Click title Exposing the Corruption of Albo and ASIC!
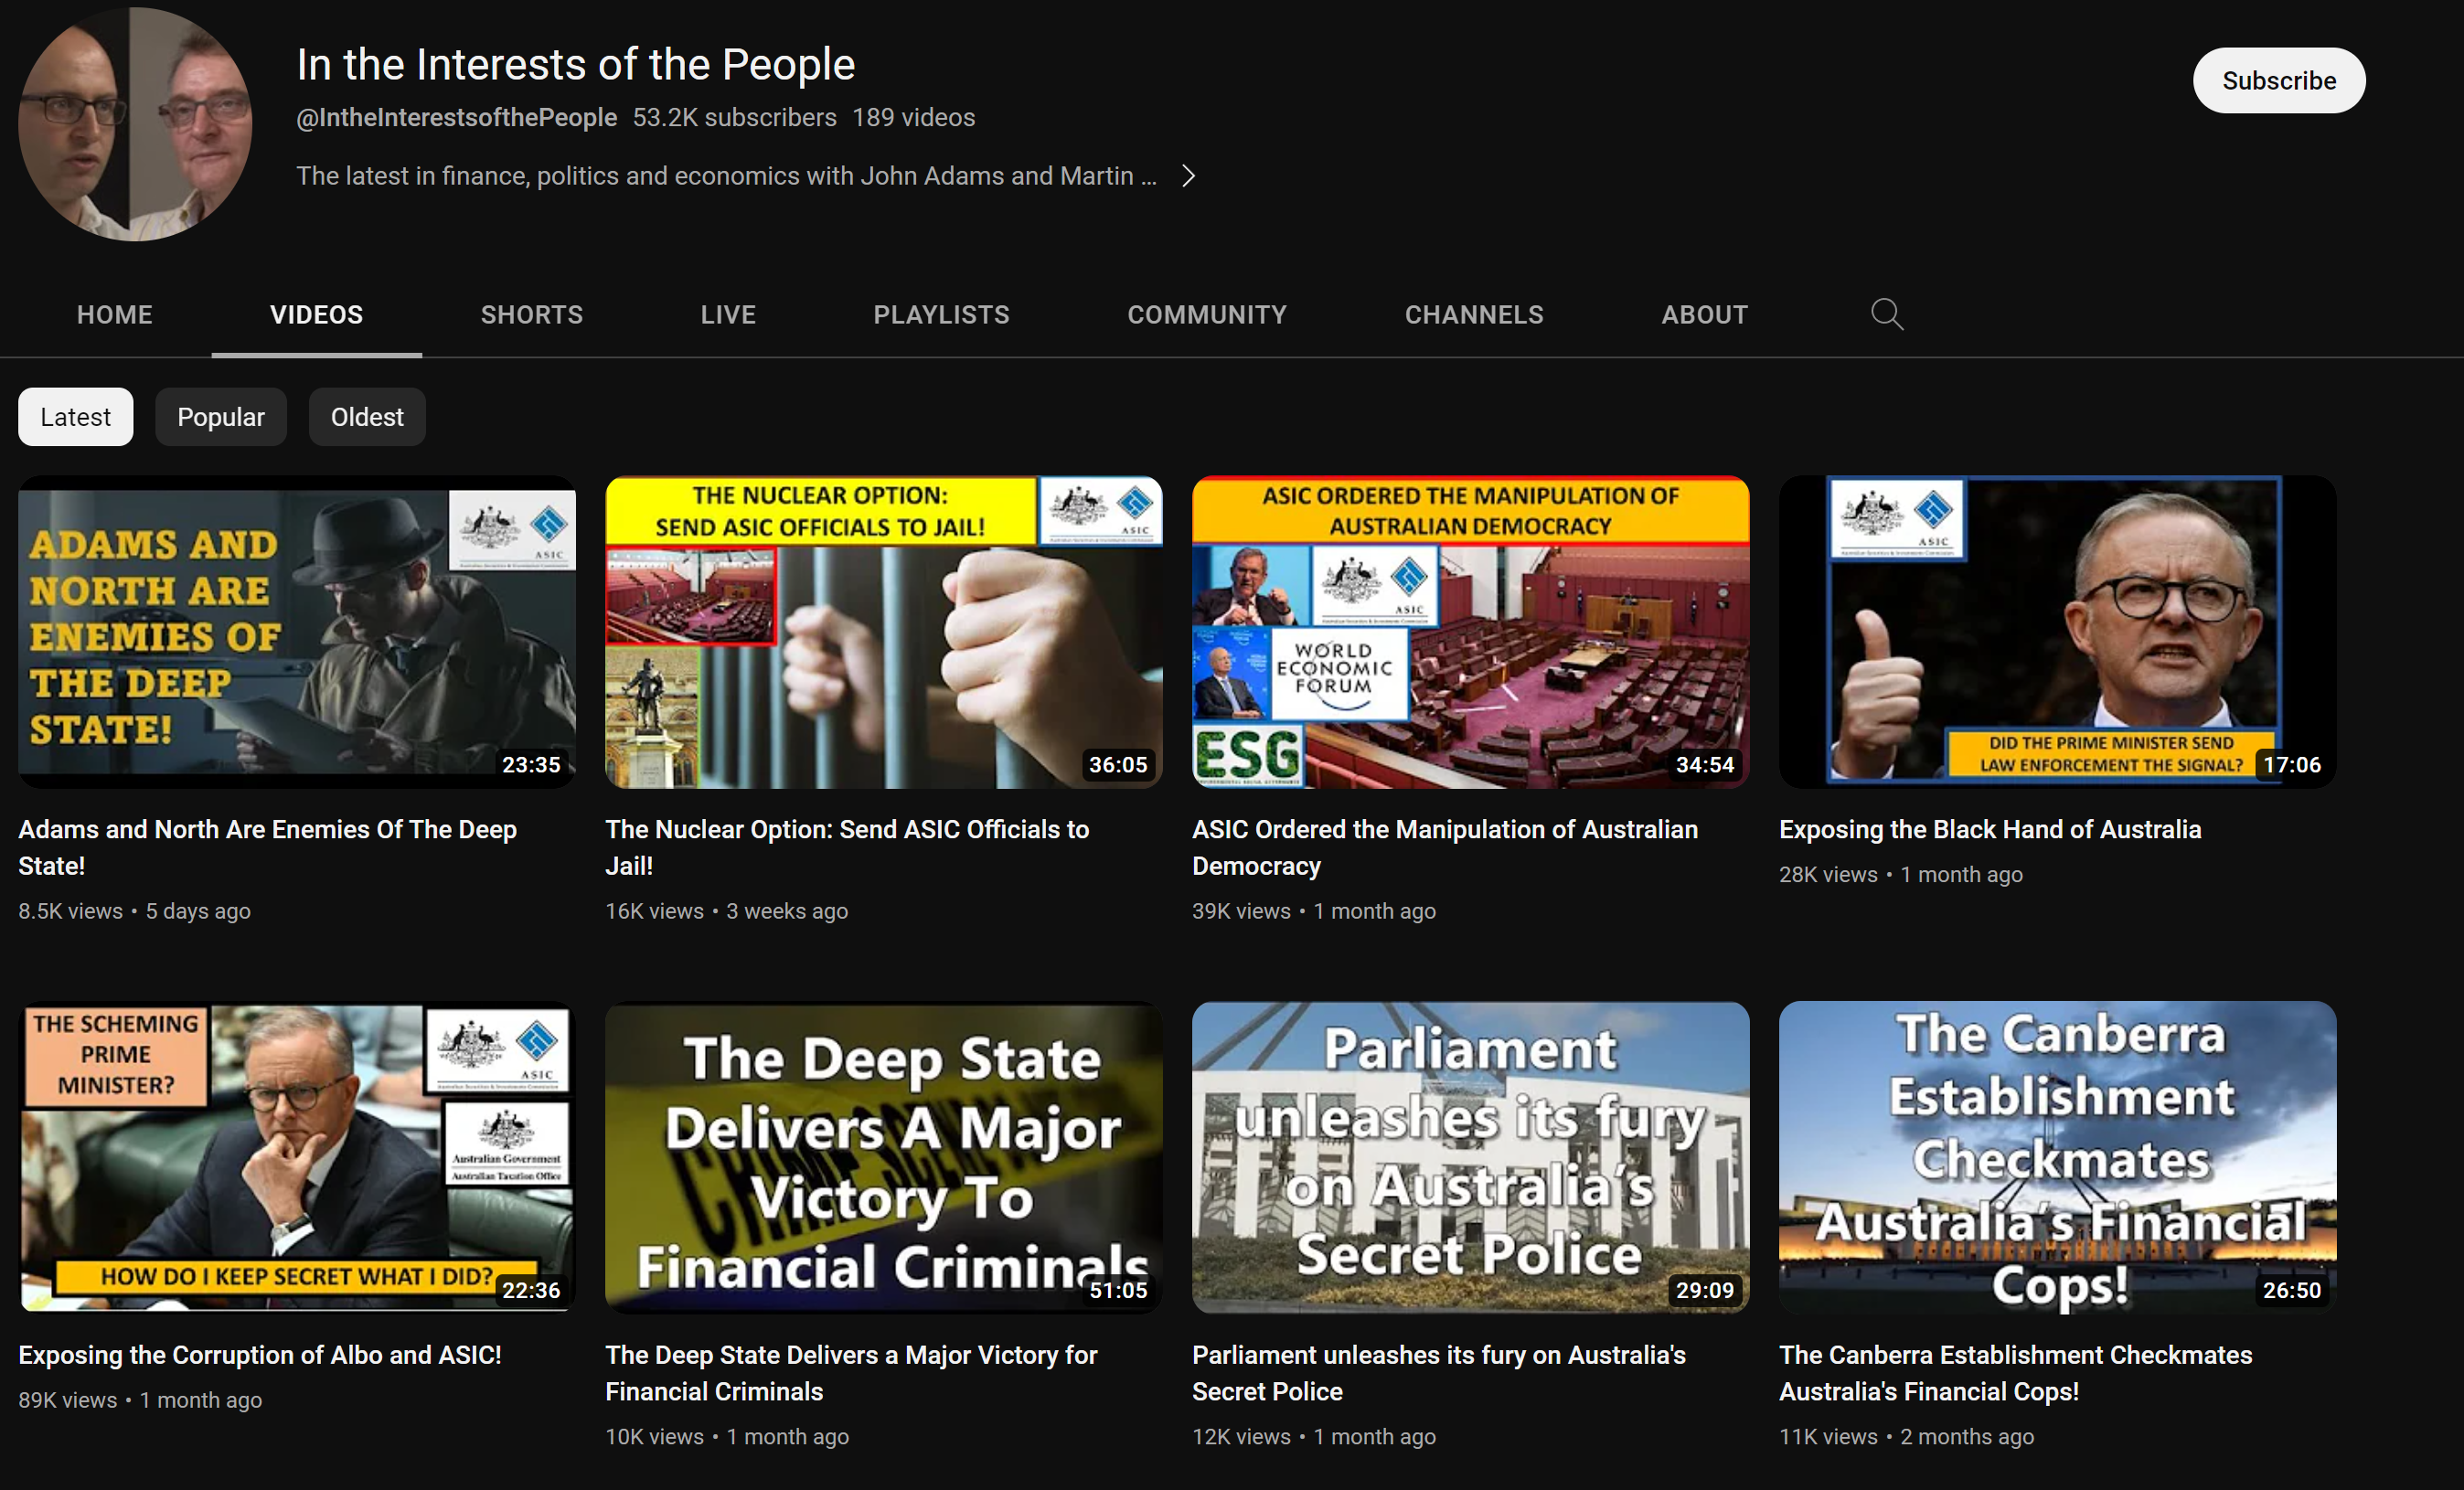This screenshot has height=1490, width=2464. 260,1356
